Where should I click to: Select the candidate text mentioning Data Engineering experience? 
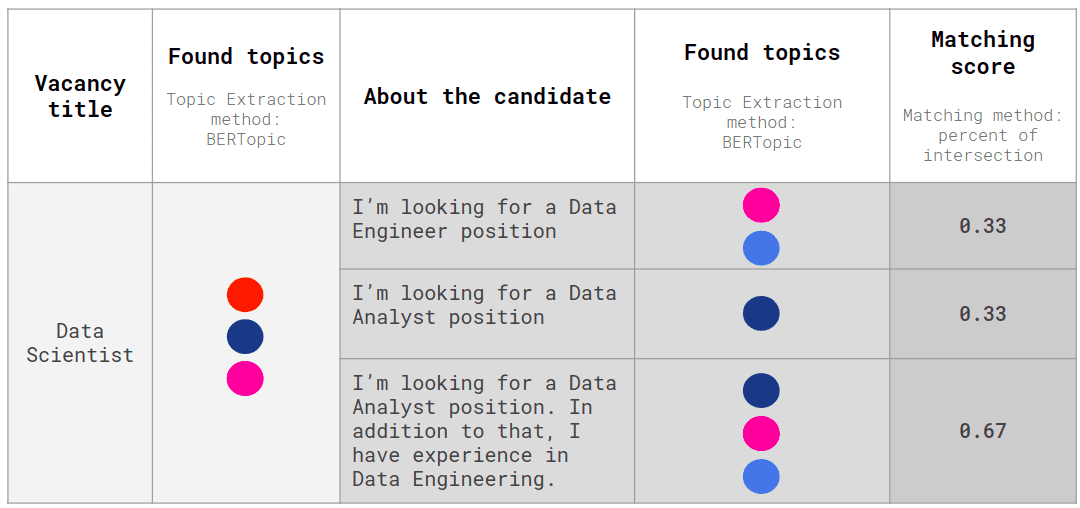[x=484, y=431]
